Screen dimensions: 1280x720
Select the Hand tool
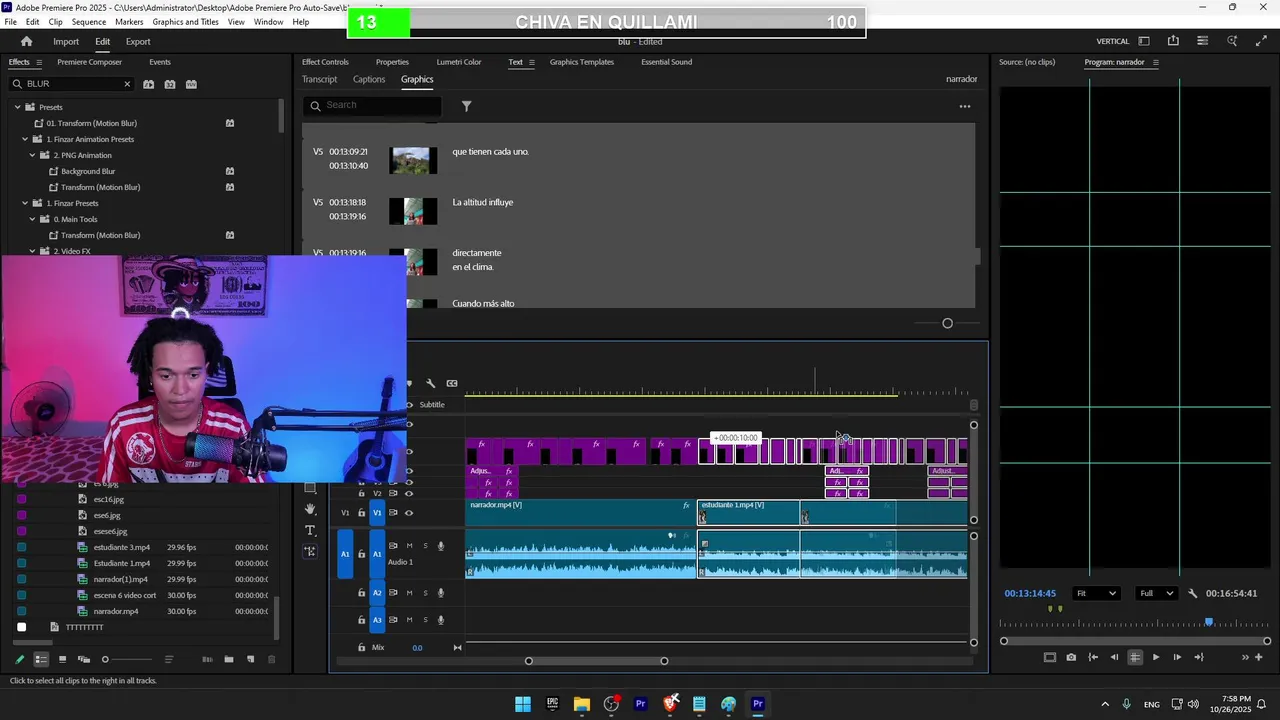coord(310,509)
